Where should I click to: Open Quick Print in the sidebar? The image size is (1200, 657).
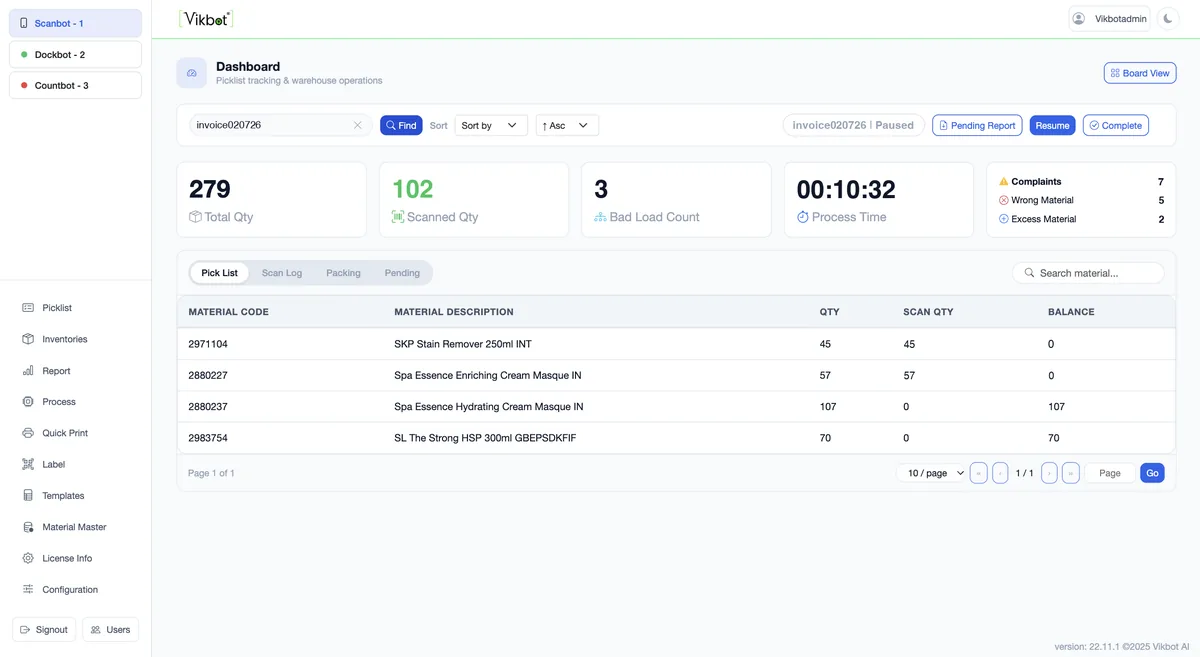[x=65, y=433]
